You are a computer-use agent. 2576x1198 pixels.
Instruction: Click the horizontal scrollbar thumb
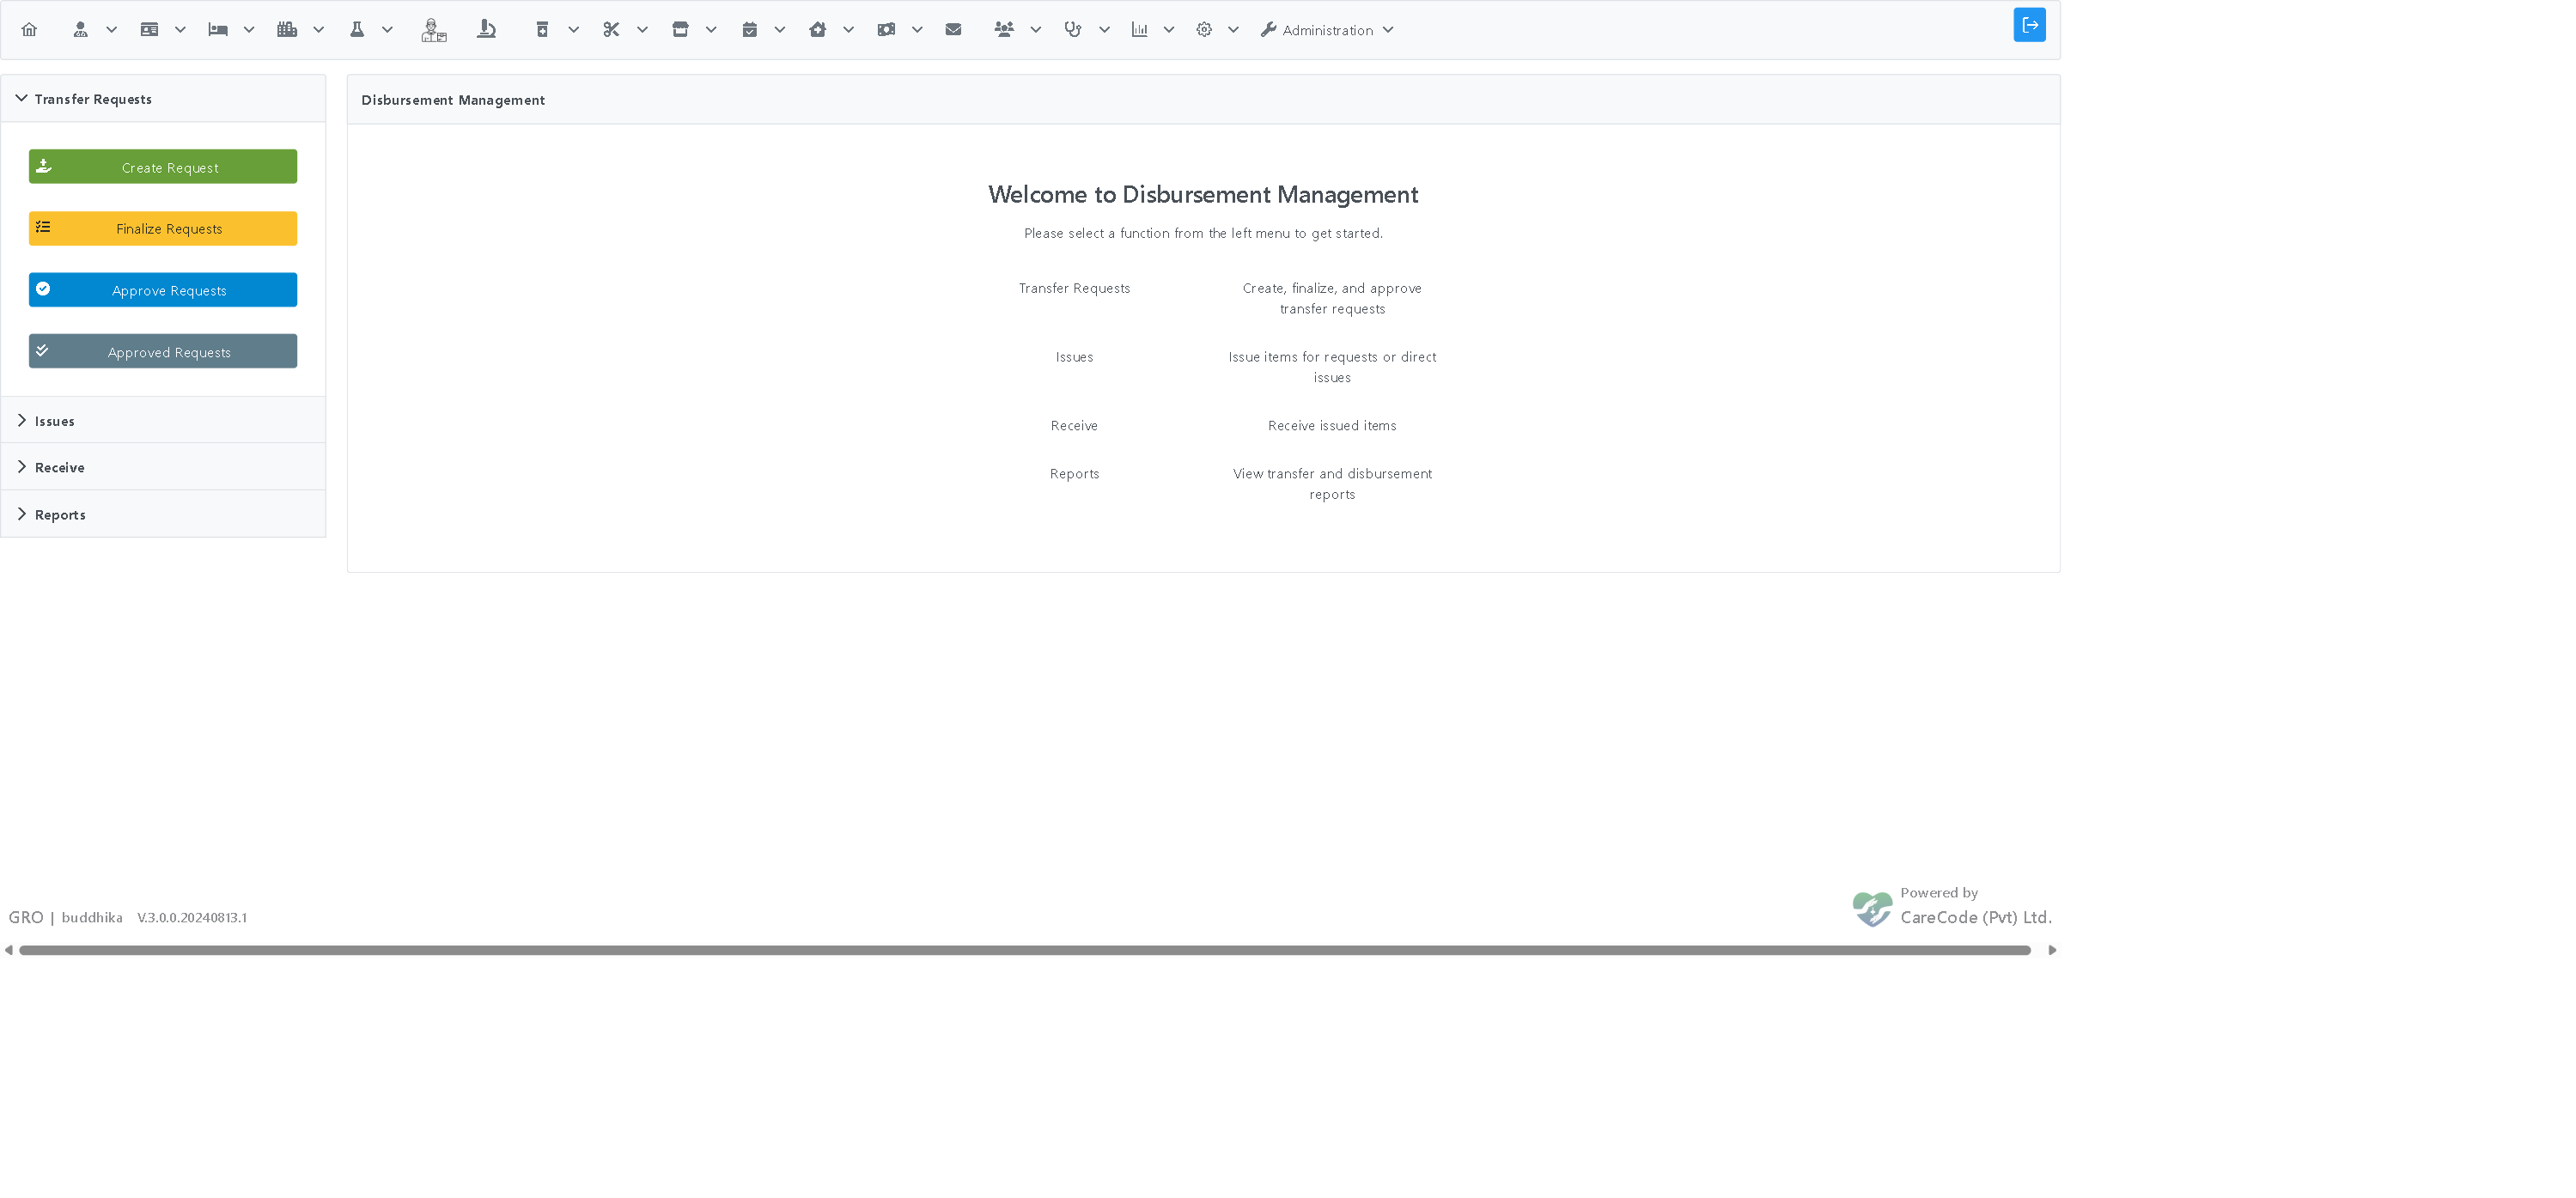(1025, 951)
